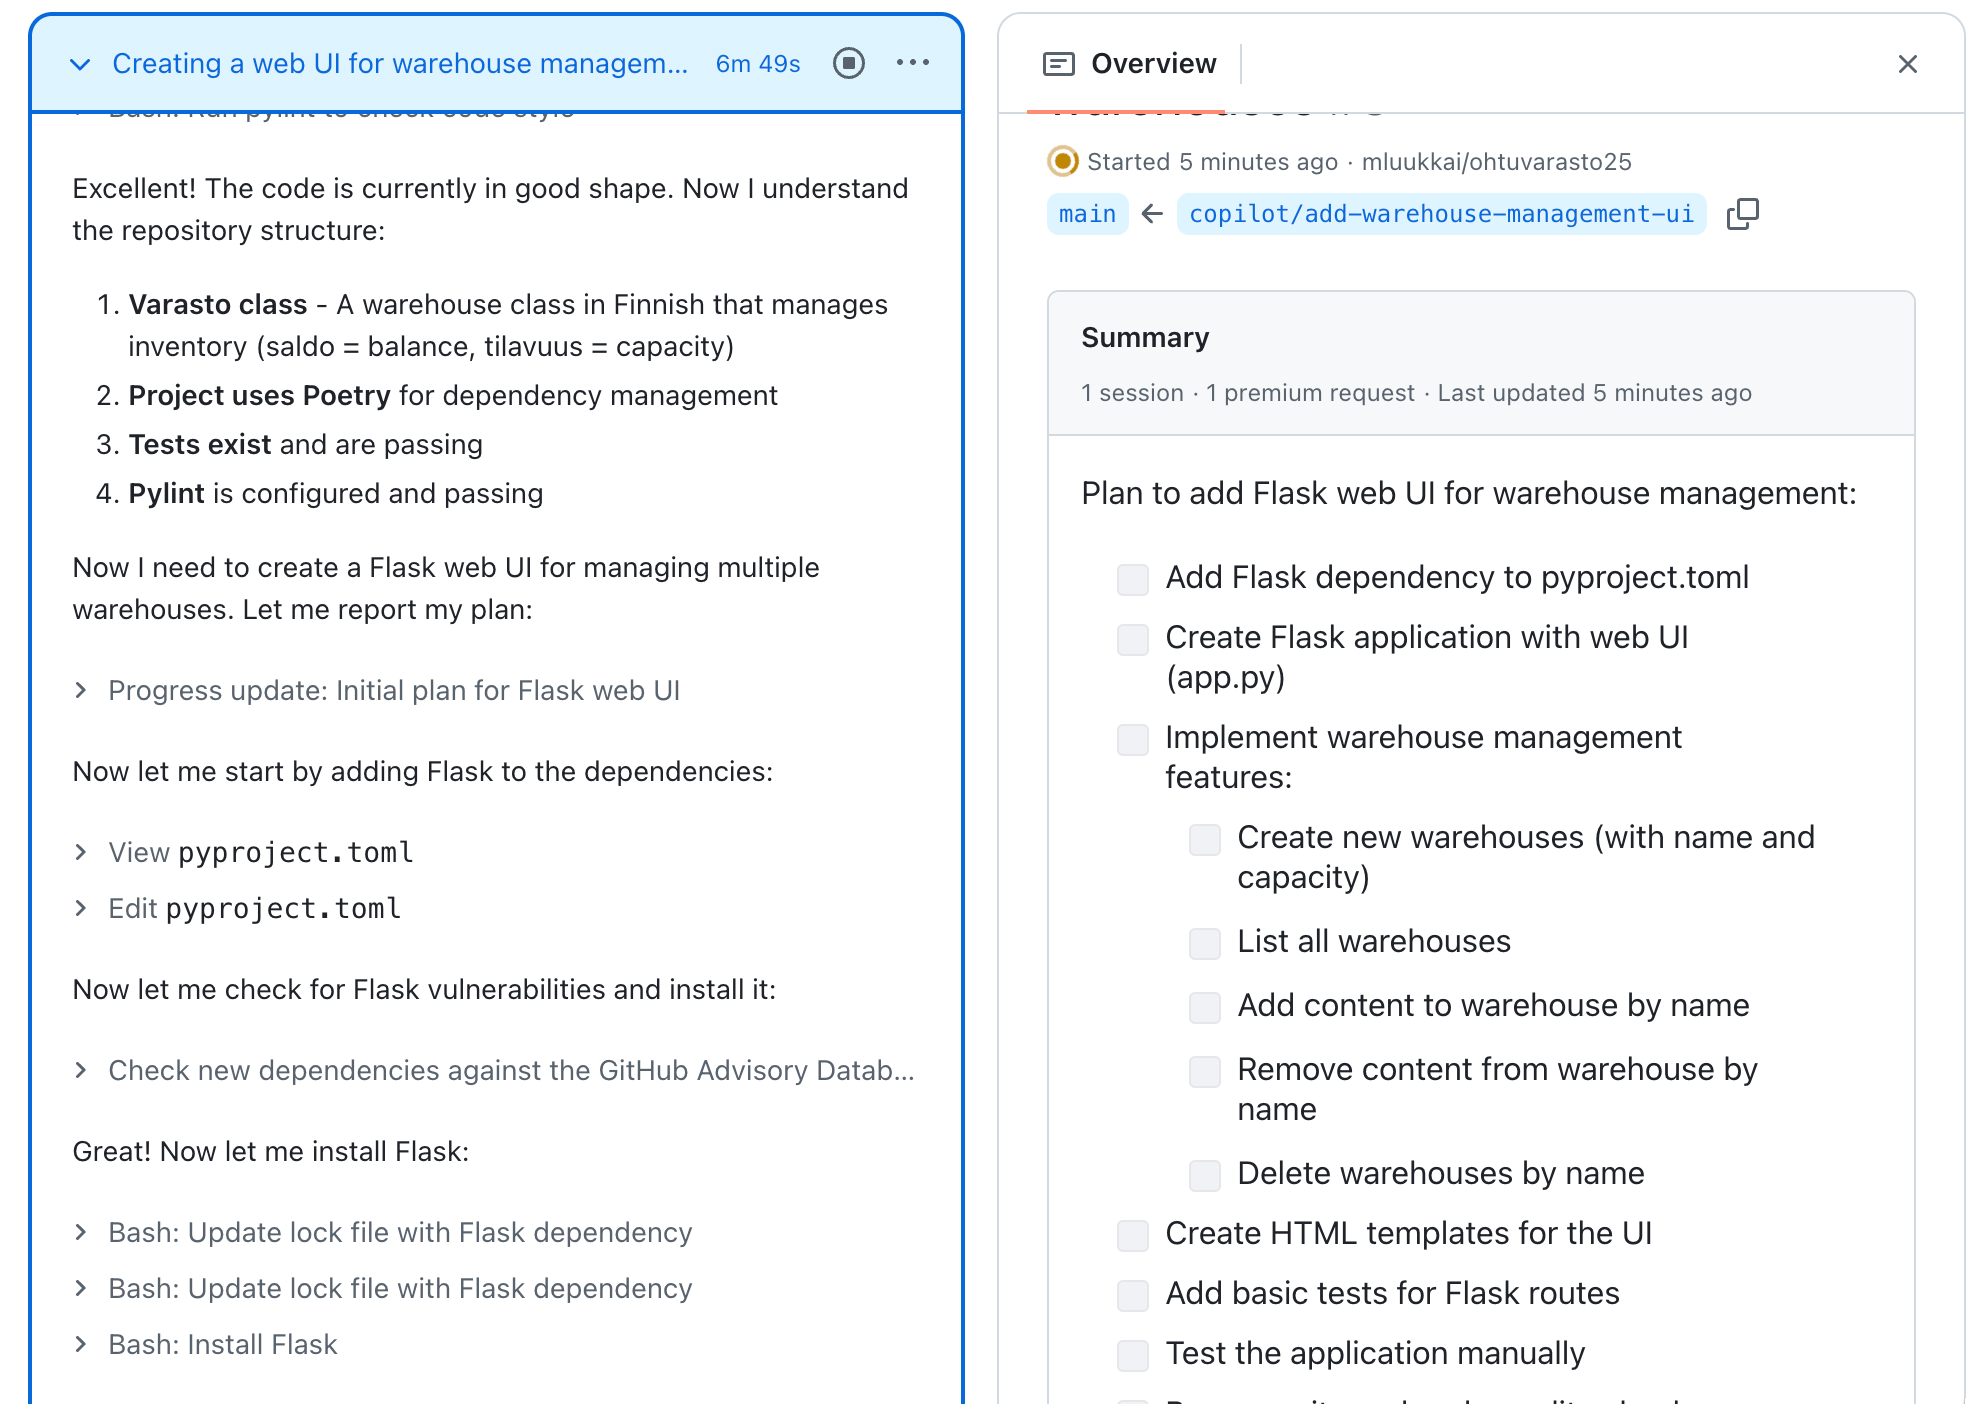Click the left arrow between branches
Screen dimensions: 1966x1404
[x=1152, y=214]
